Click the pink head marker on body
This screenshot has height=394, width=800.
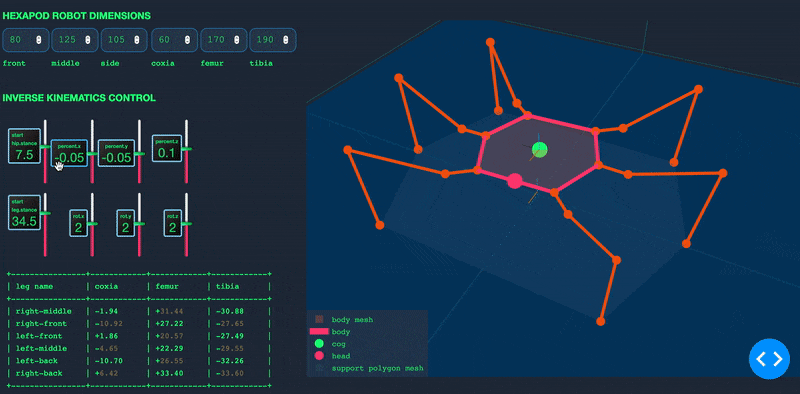pyautogui.click(x=514, y=181)
